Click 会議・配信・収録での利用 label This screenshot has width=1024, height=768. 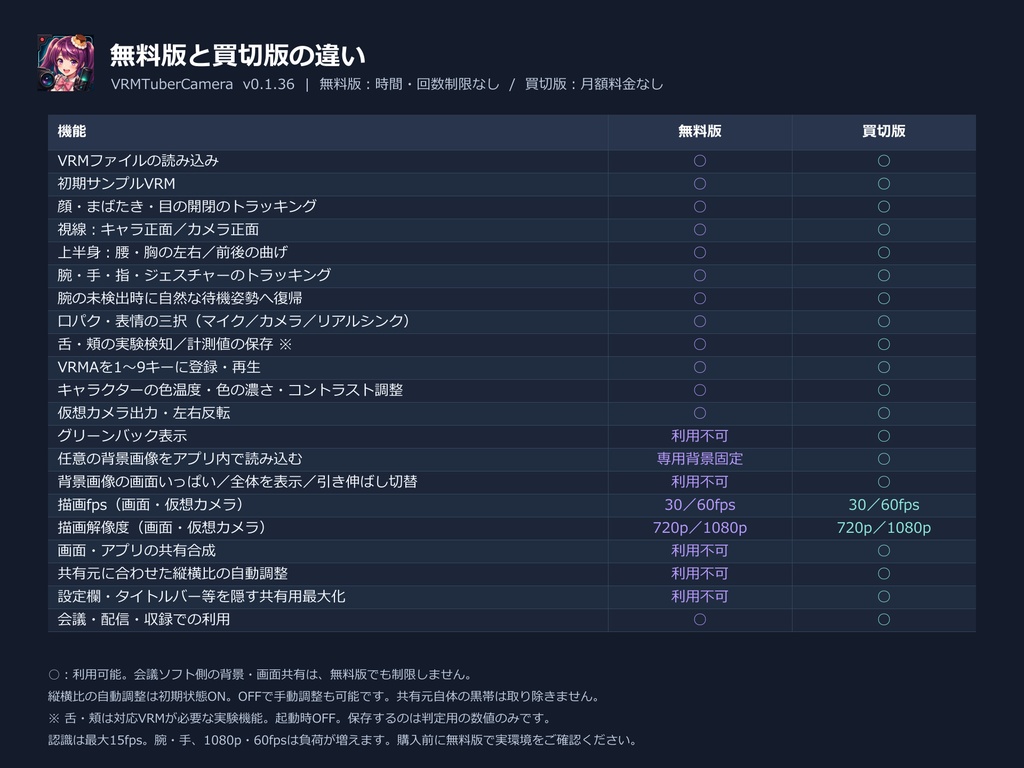coord(144,619)
